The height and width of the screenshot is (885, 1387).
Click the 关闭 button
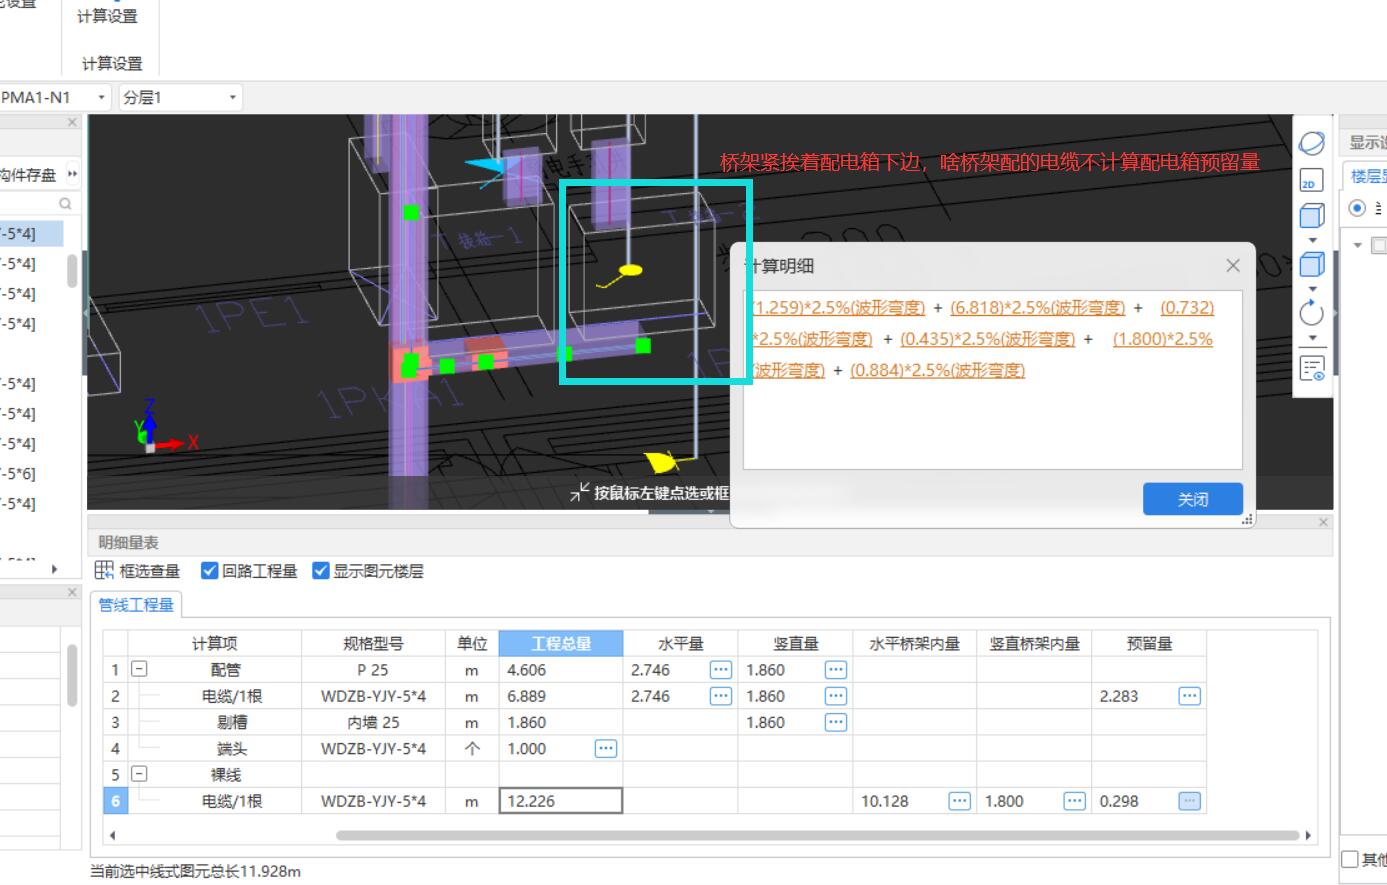[1193, 499]
